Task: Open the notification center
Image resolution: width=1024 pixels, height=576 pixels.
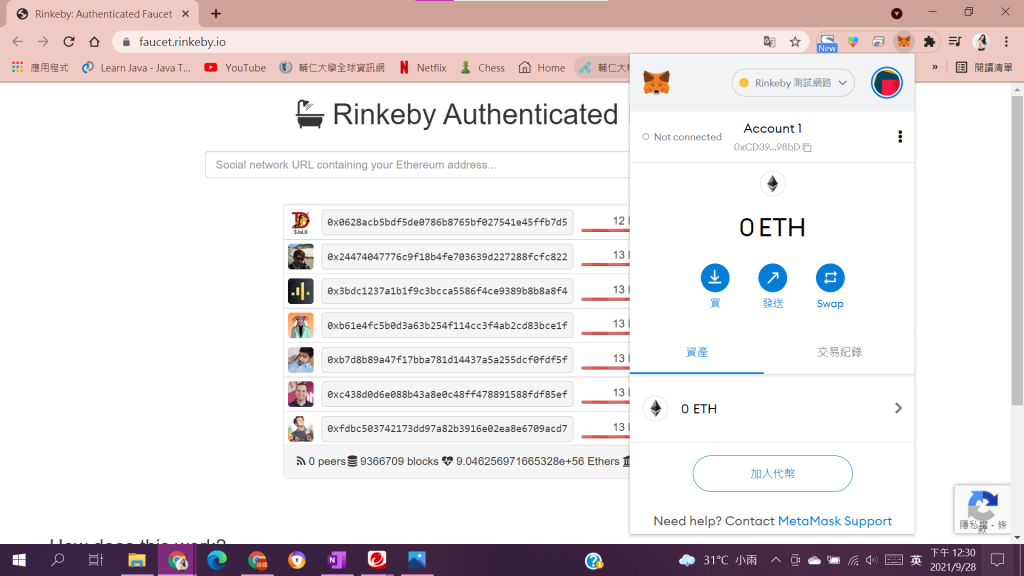Action: [997, 560]
